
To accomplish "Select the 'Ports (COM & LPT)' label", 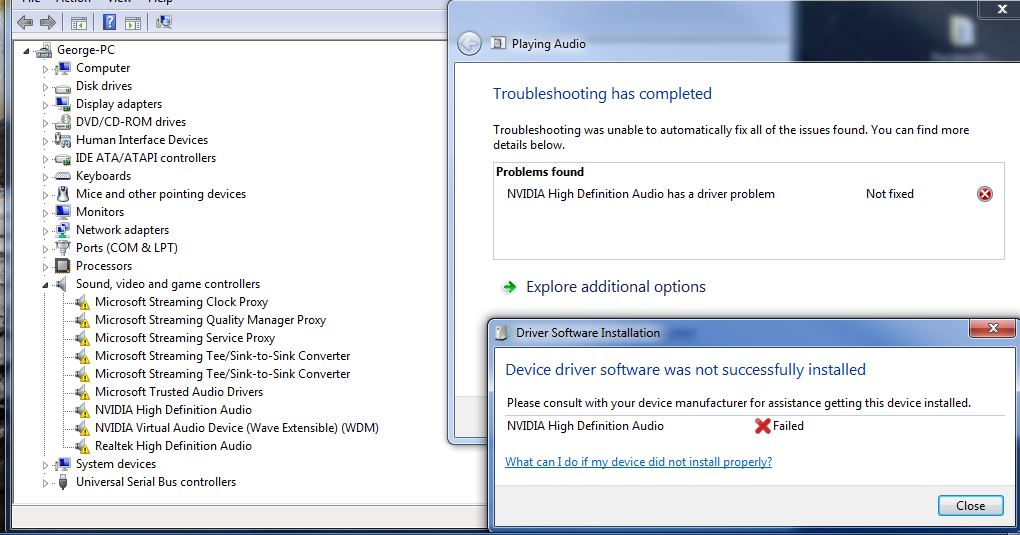I will [127, 248].
